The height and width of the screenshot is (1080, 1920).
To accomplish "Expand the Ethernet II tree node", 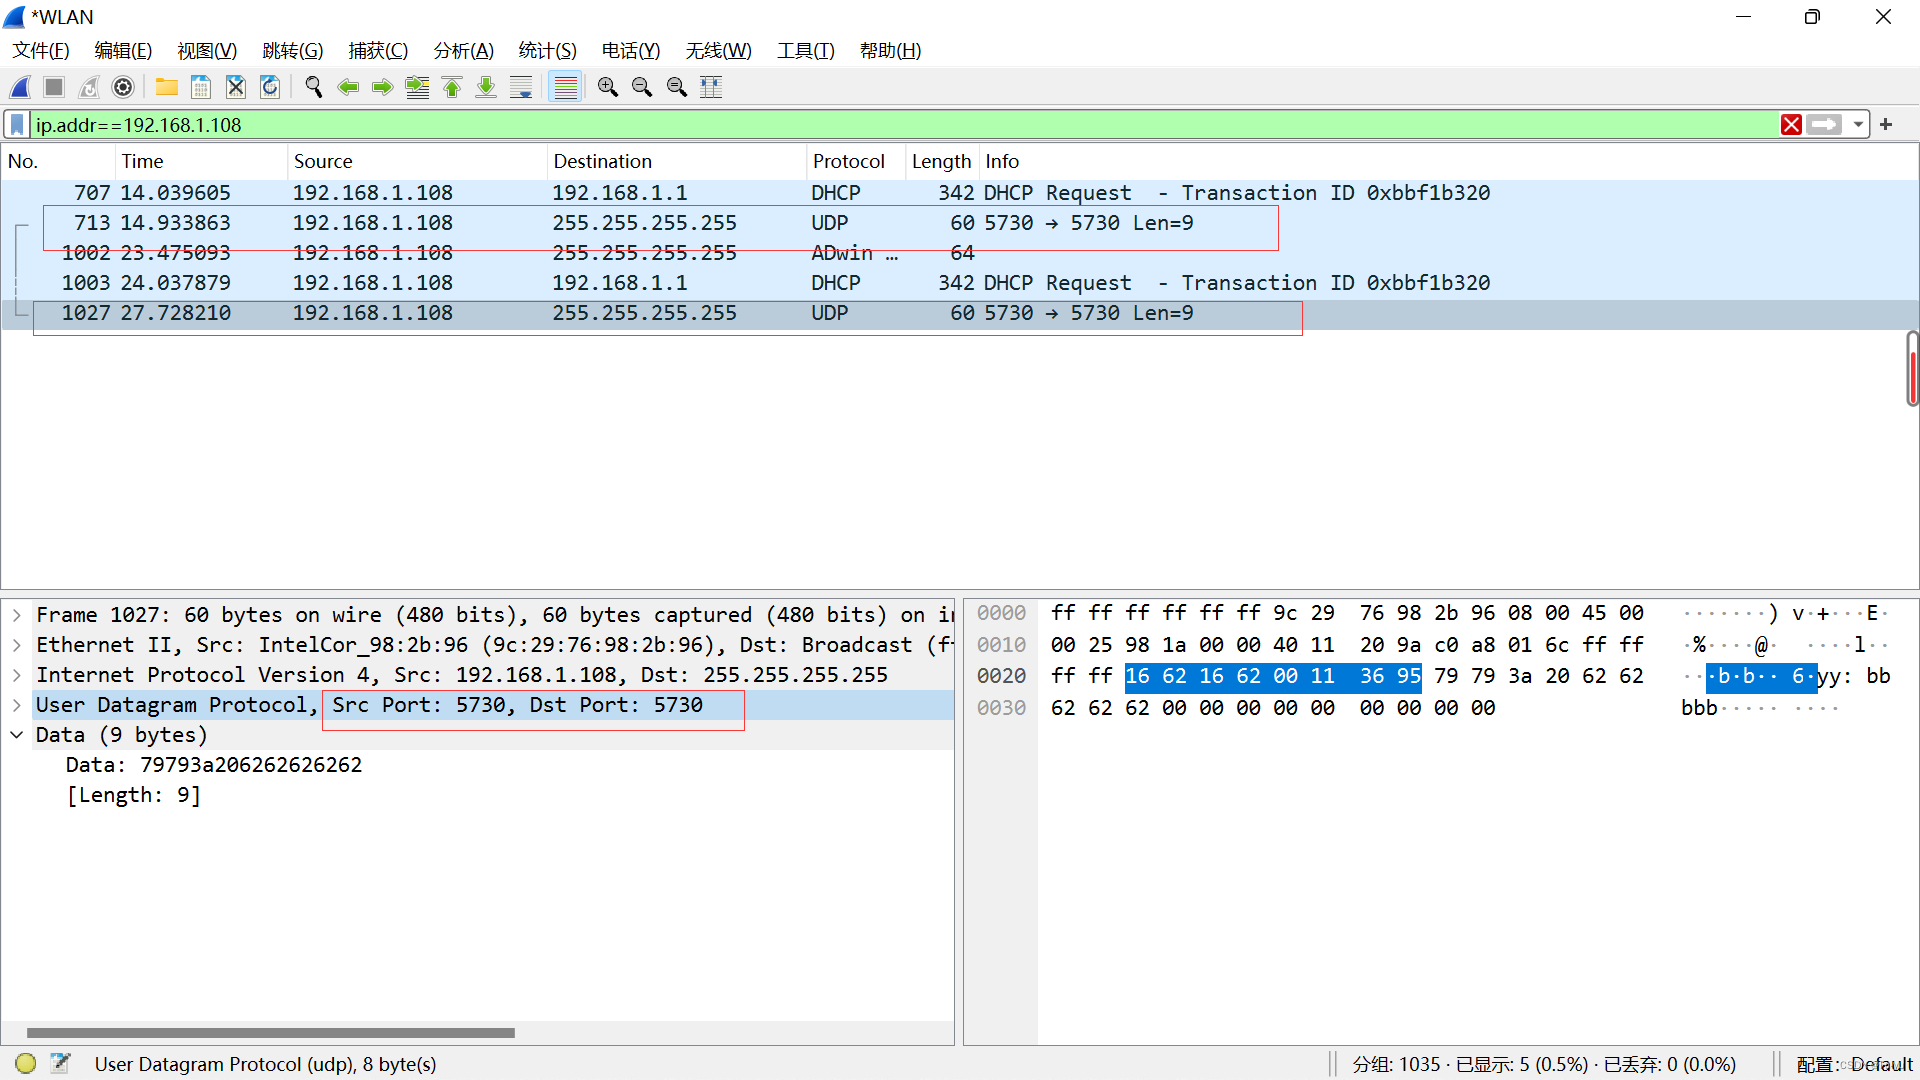I will (x=17, y=645).
